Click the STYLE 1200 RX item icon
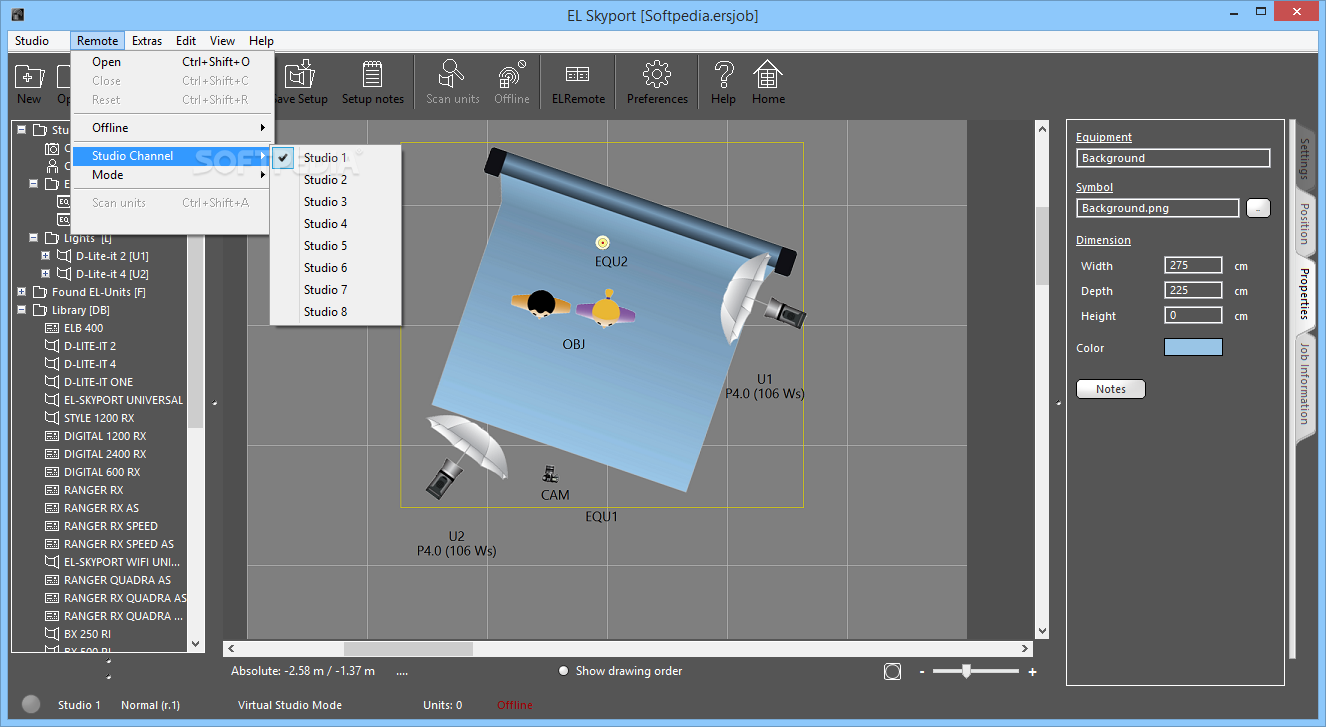 pyautogui.click(x=52, y=418)
